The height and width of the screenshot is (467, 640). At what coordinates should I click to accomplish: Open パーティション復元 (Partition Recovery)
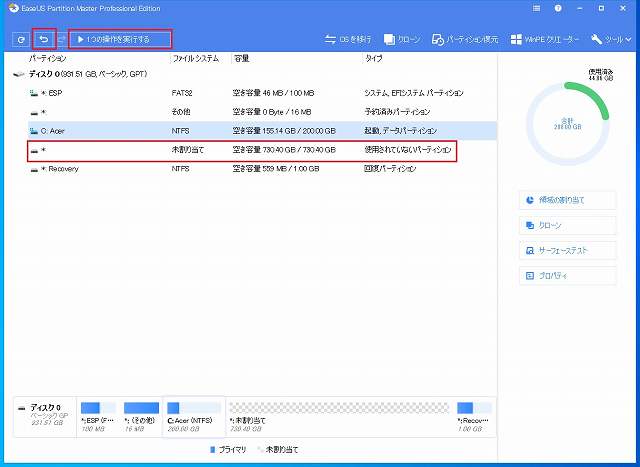click(465, 40)
